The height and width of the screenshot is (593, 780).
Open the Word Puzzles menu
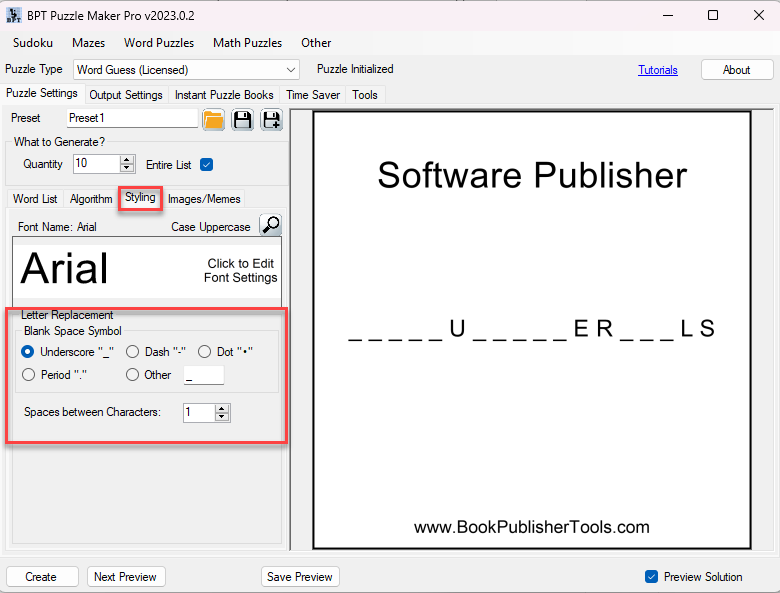pyautogui.click(x=159, y=43)
